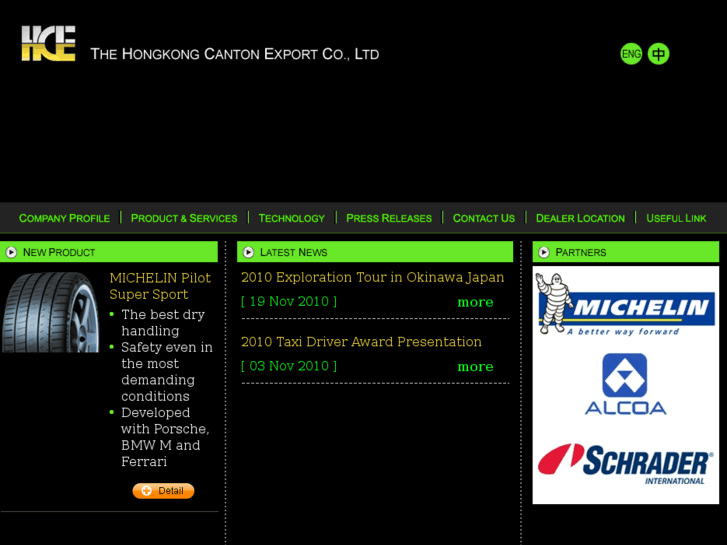The image size is (727, 545).
Task: Open the Schrader International partner logo
Action: [625, 464]
